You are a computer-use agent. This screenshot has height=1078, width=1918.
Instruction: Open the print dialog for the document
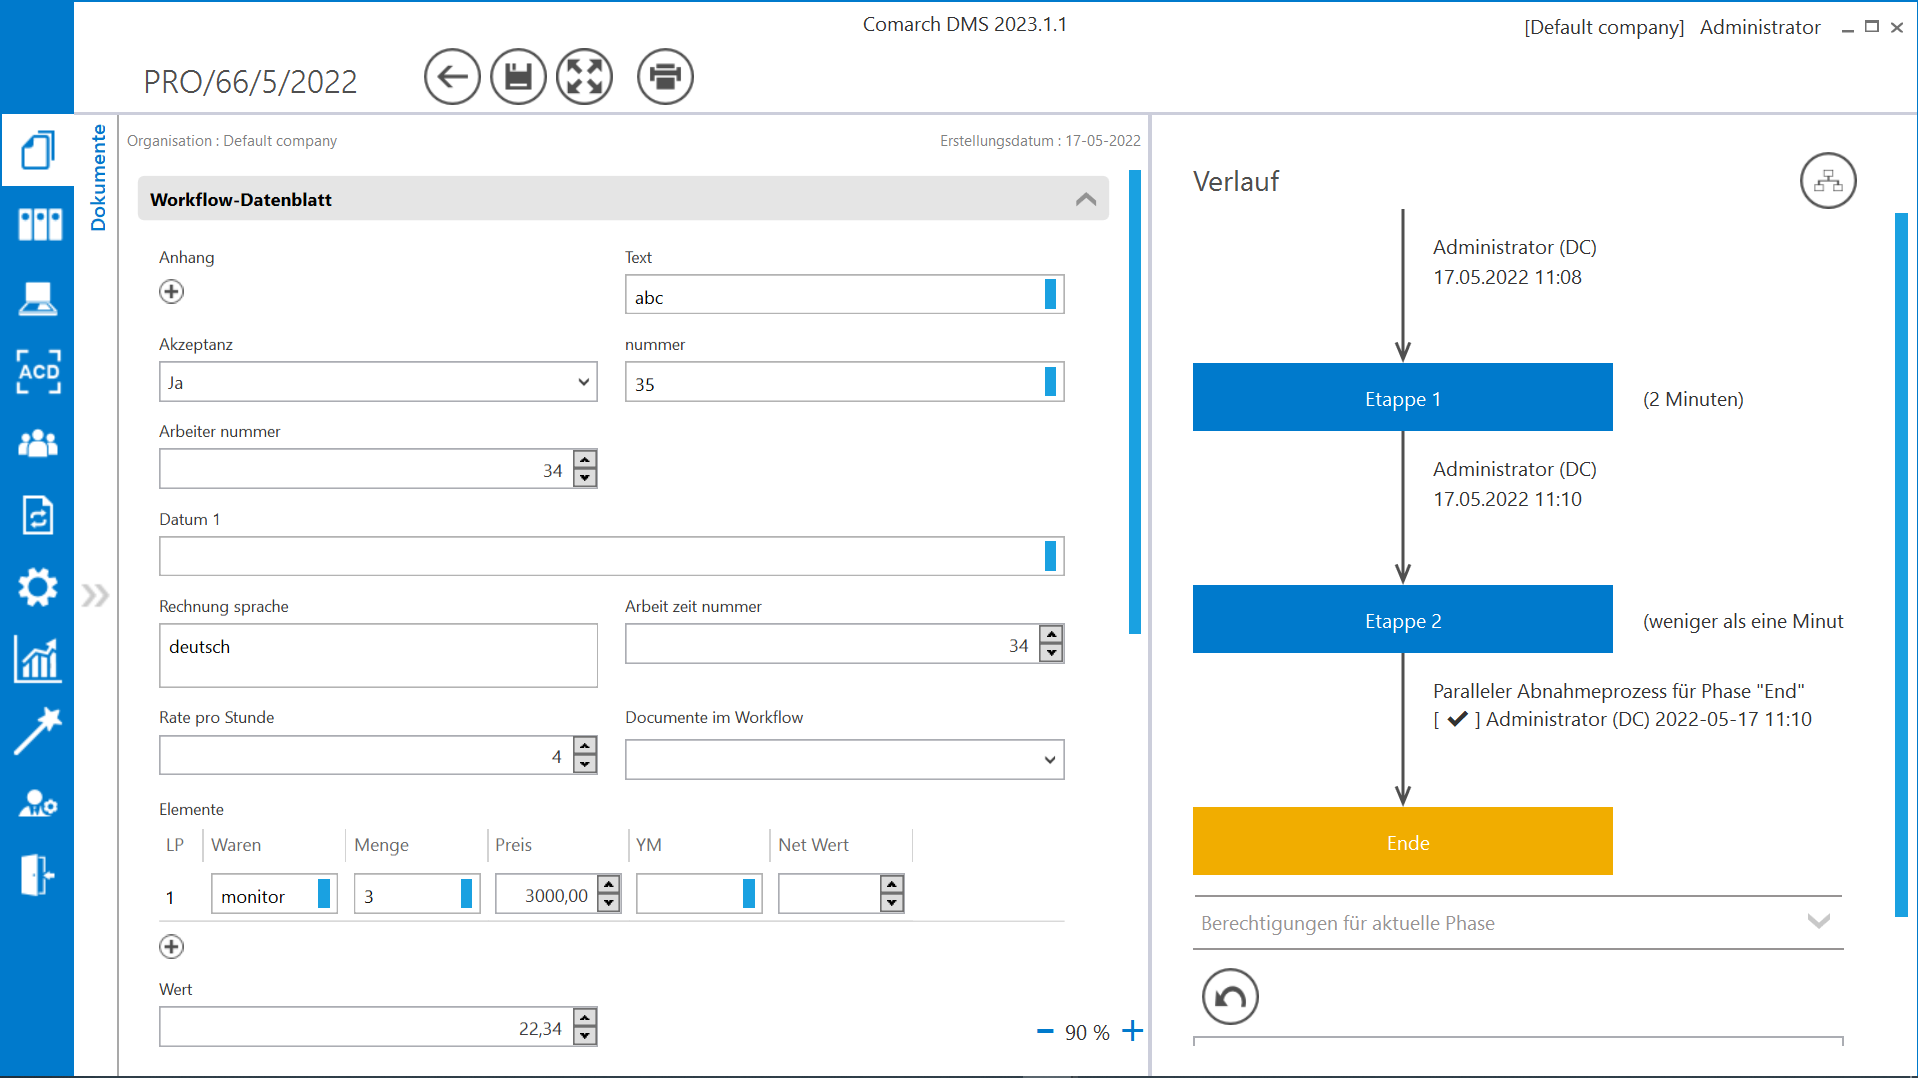pyautogui.click(x=665, y=76)
